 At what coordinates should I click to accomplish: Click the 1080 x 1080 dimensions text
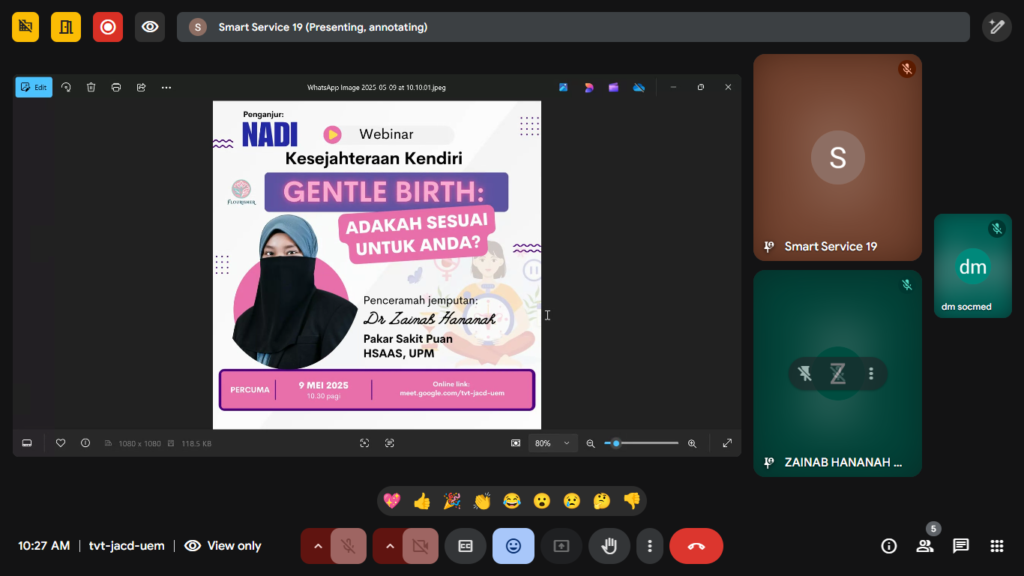139,443
